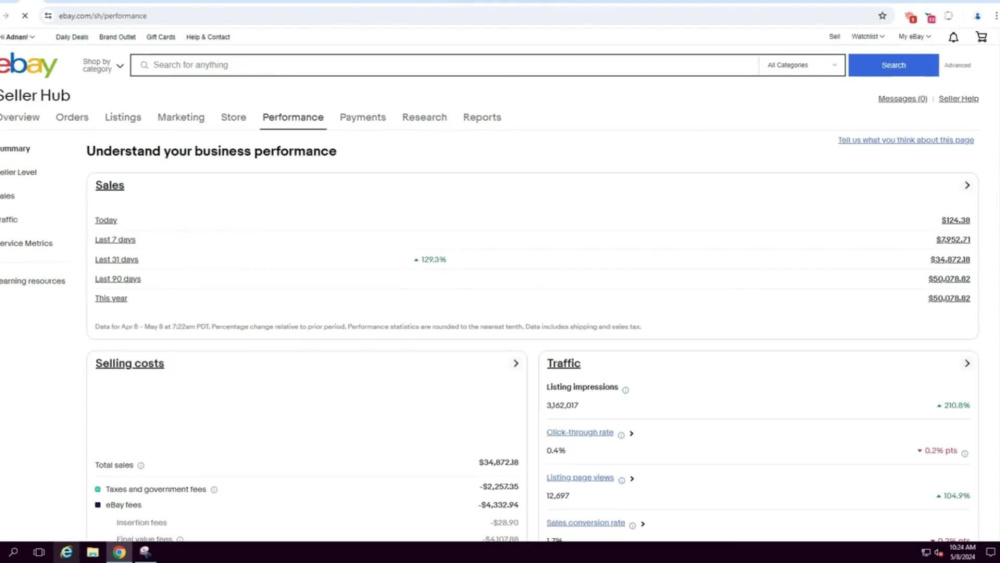The width and height of the screenshot is (1000, 563).
Task: Open notifications bell icon
Action: (x=953, y=37)
